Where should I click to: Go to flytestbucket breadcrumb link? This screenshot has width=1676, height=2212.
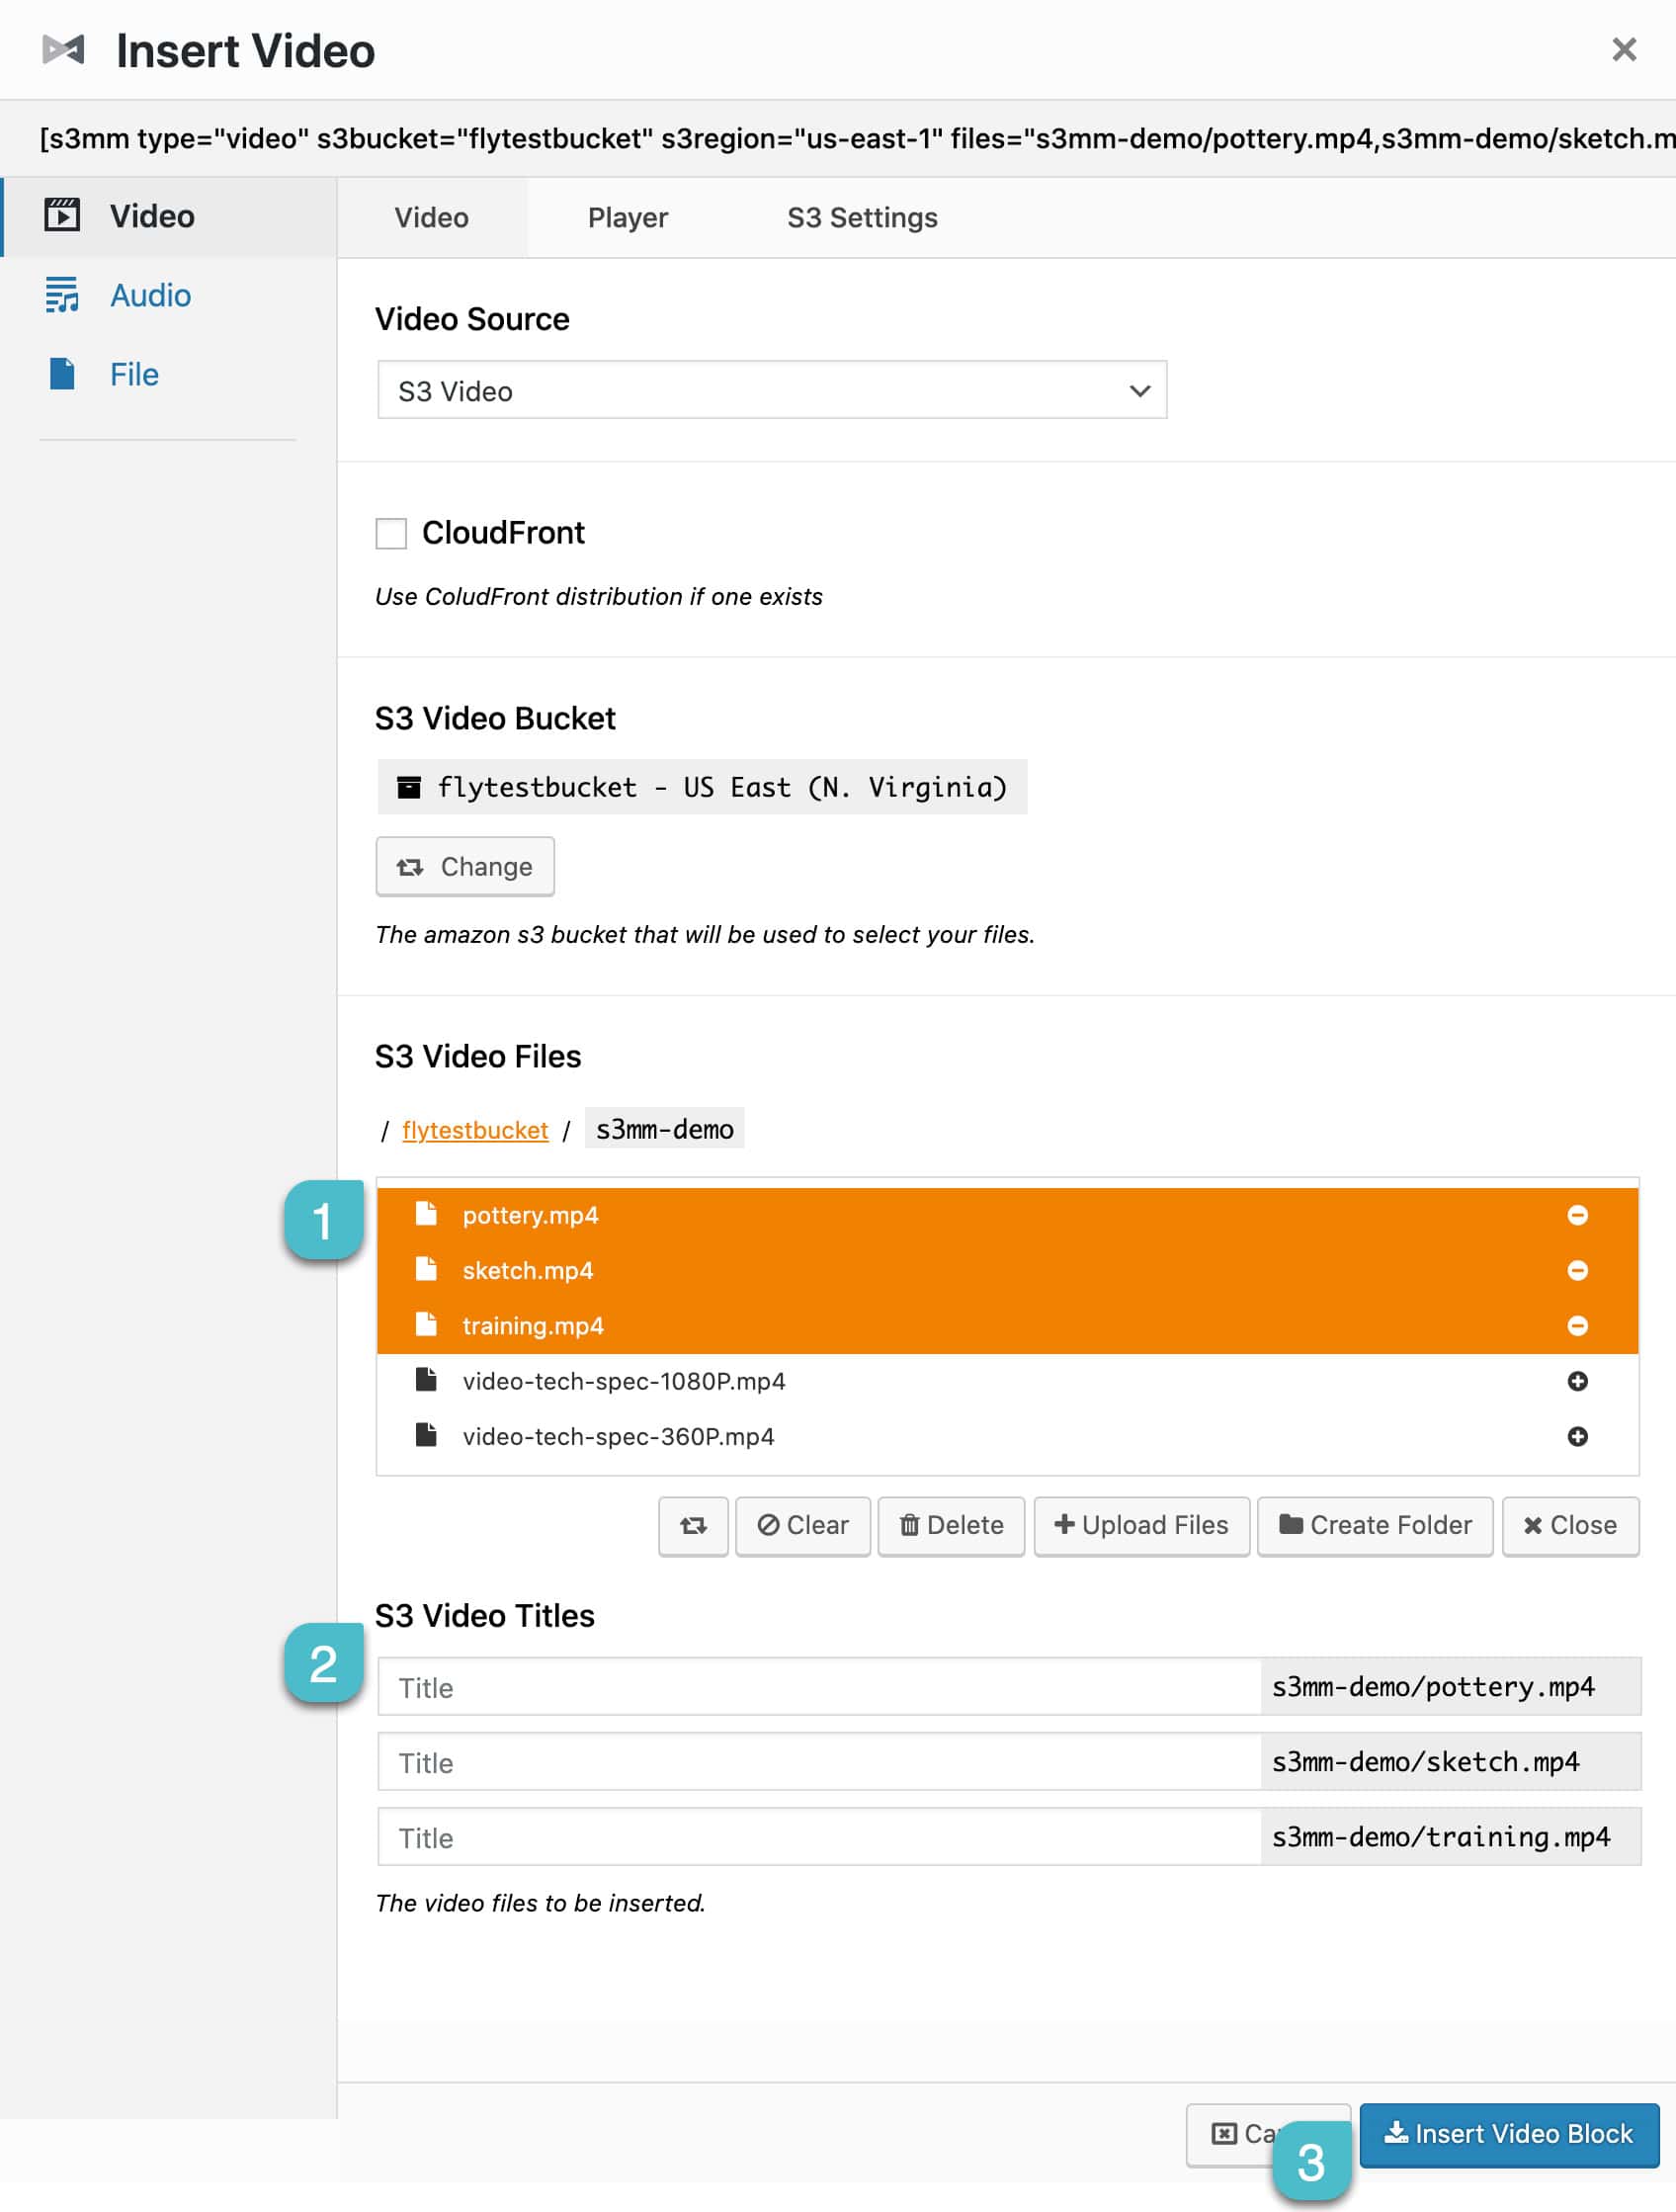click(x=475, y=1130)
